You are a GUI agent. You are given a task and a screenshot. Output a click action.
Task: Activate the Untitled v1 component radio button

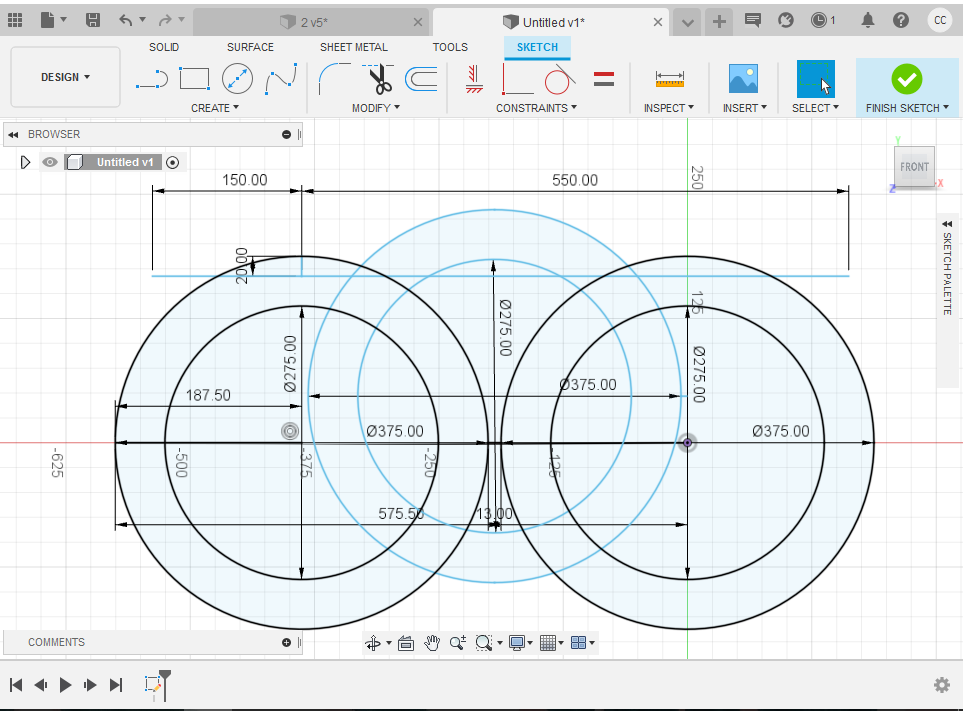[173, 163]
